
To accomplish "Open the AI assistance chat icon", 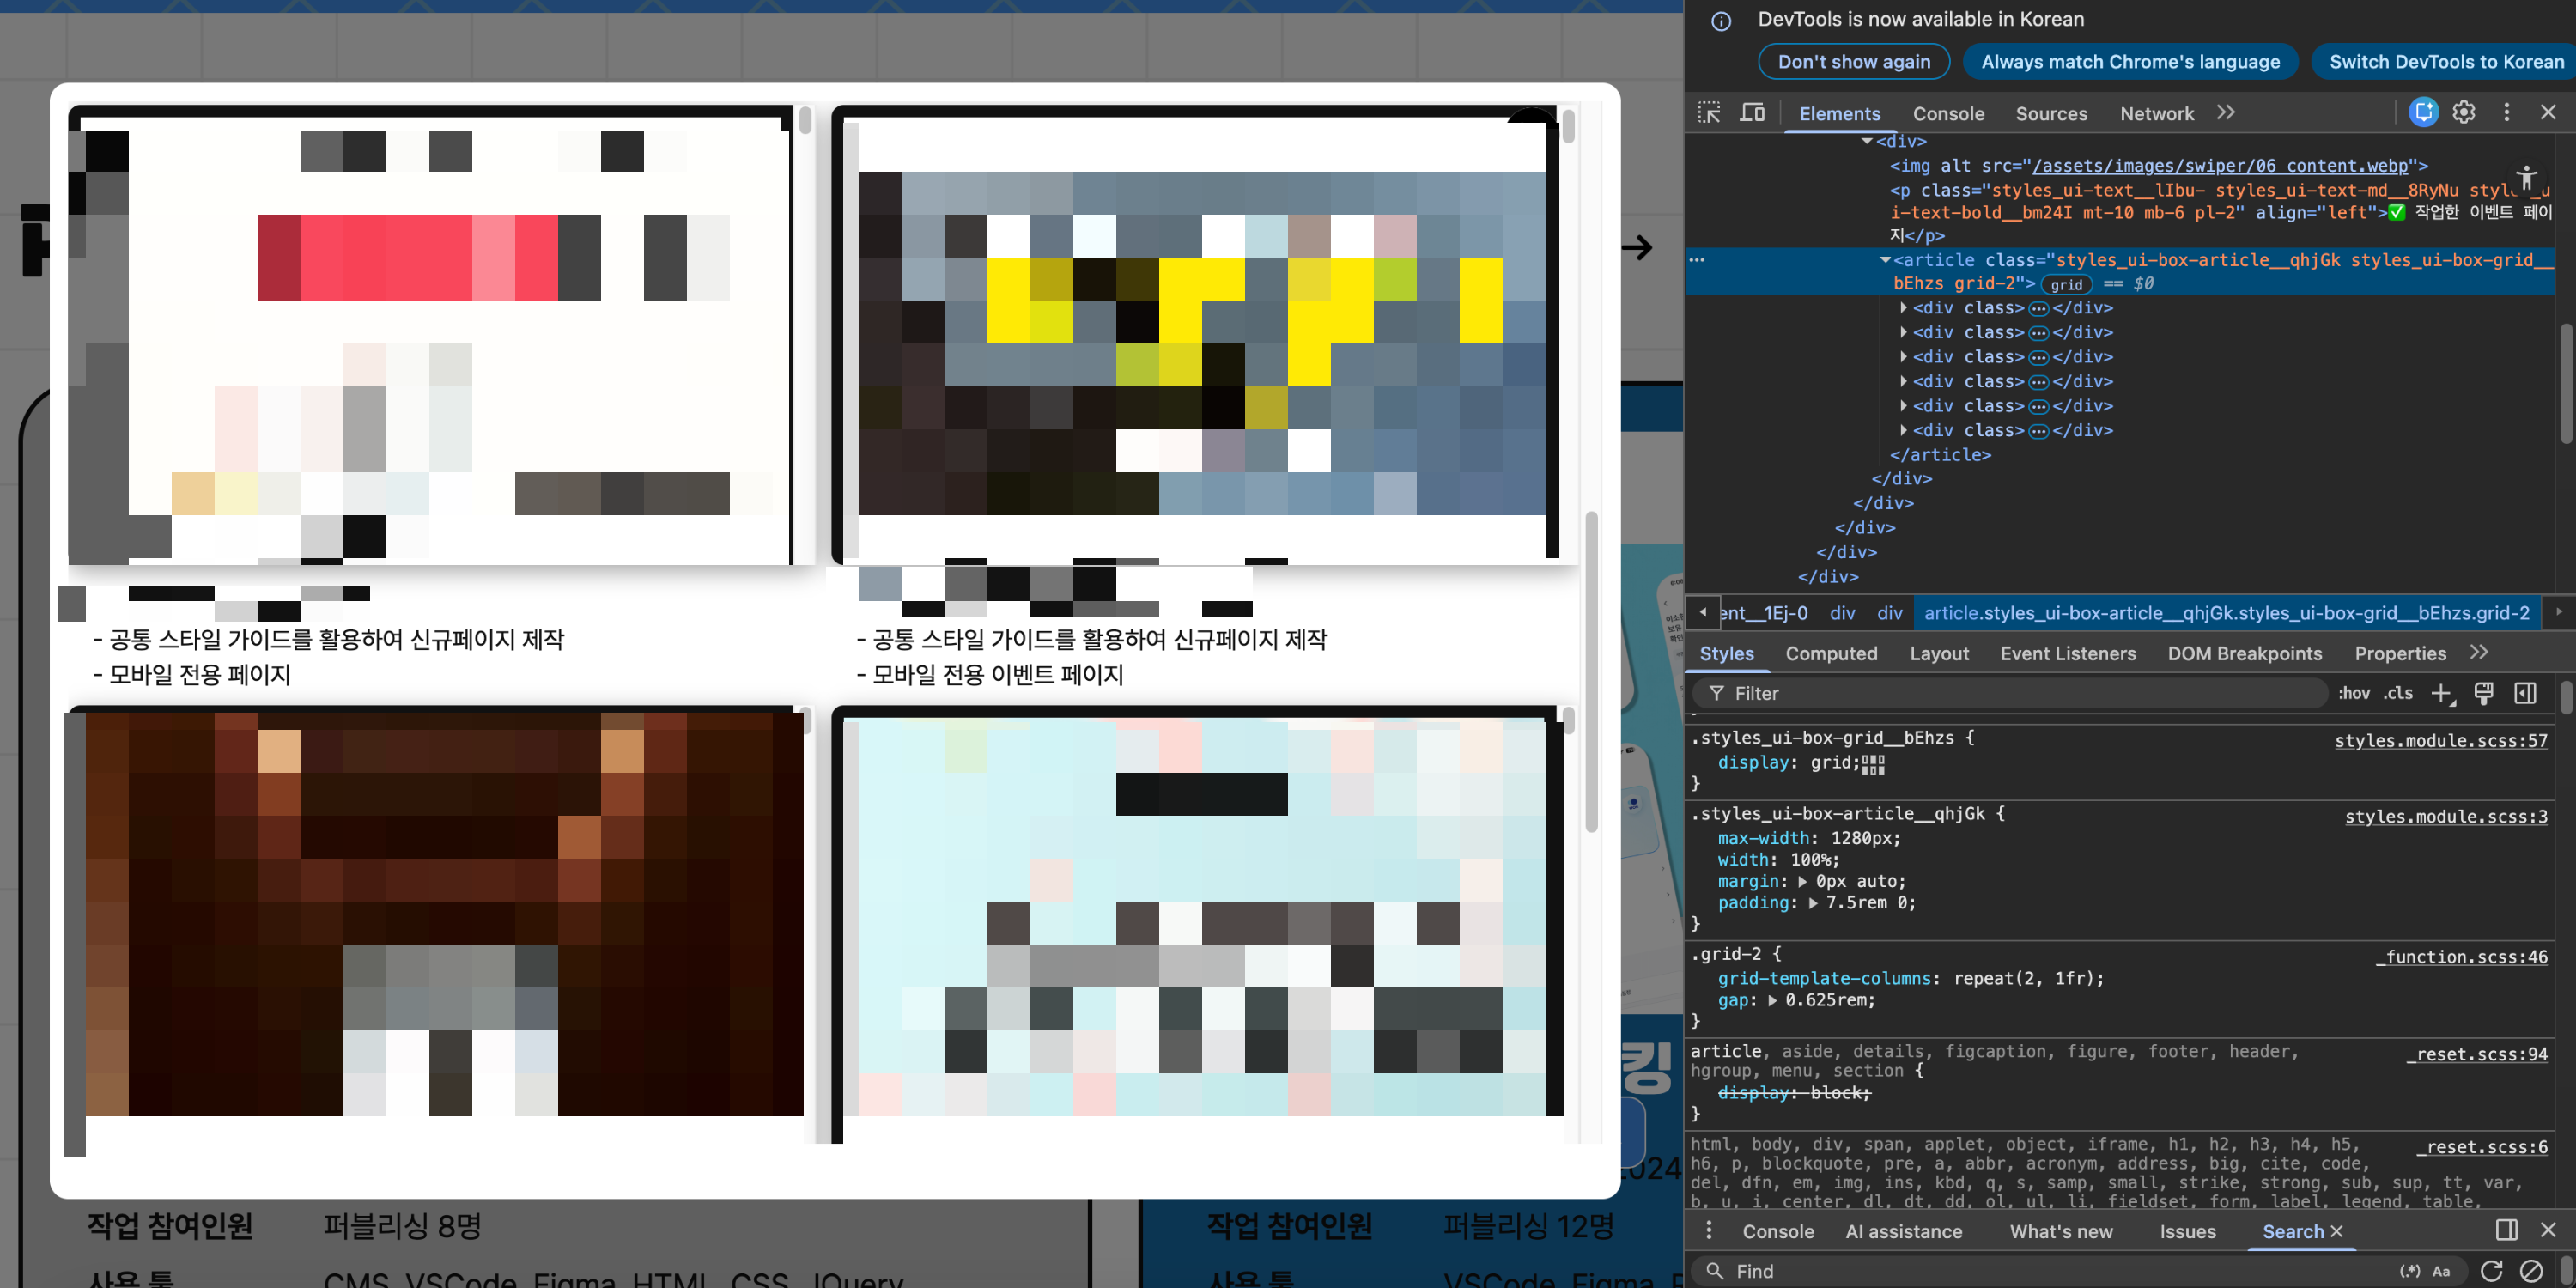I will [x=2423, y=112].
